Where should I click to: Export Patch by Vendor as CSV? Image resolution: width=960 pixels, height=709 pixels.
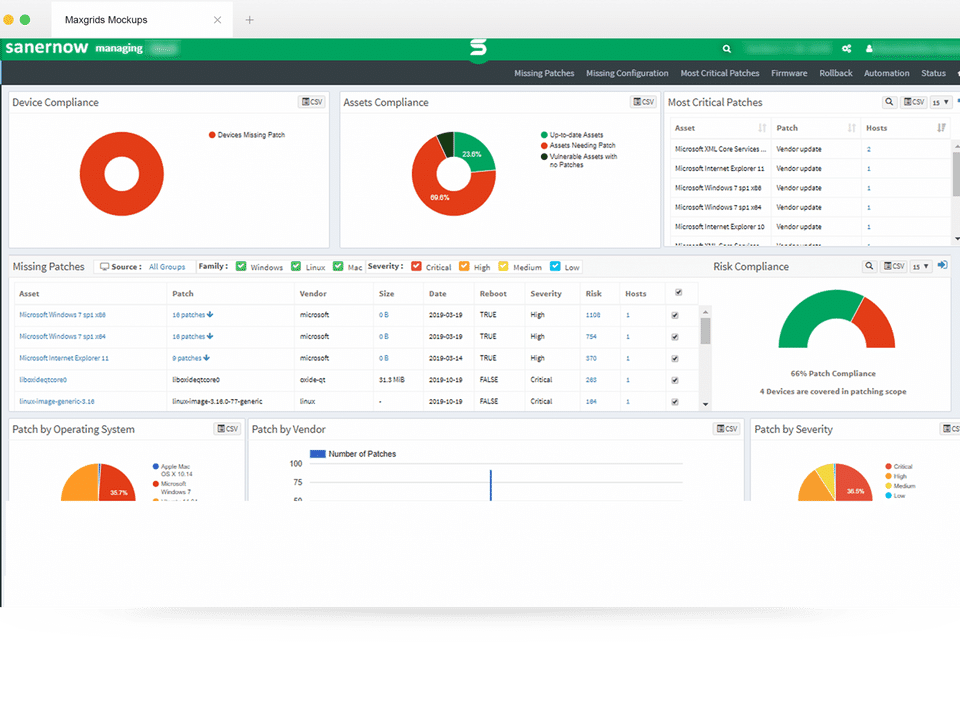tap(727, 429)
